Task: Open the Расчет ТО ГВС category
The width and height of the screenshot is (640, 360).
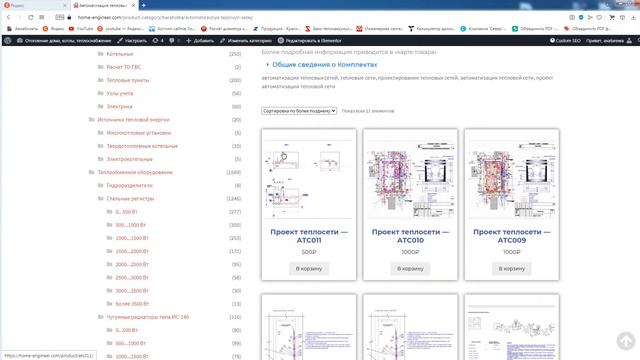Action: (124, 67)
